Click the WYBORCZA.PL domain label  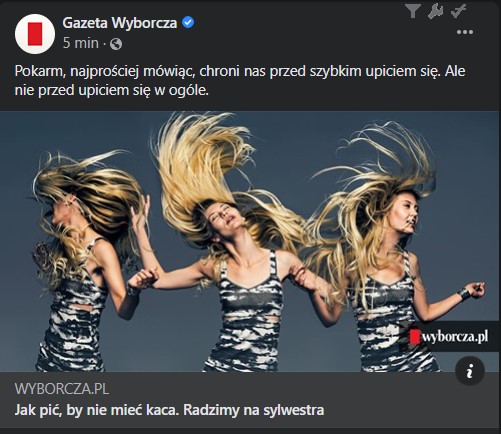[62, 389]
